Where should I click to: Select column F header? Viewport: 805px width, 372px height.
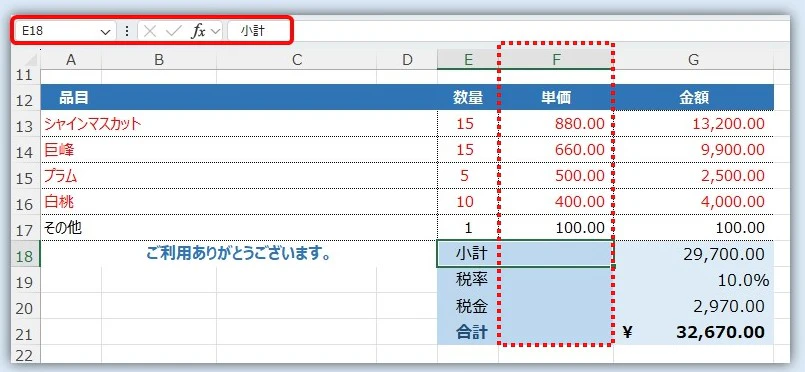[556, 60]
